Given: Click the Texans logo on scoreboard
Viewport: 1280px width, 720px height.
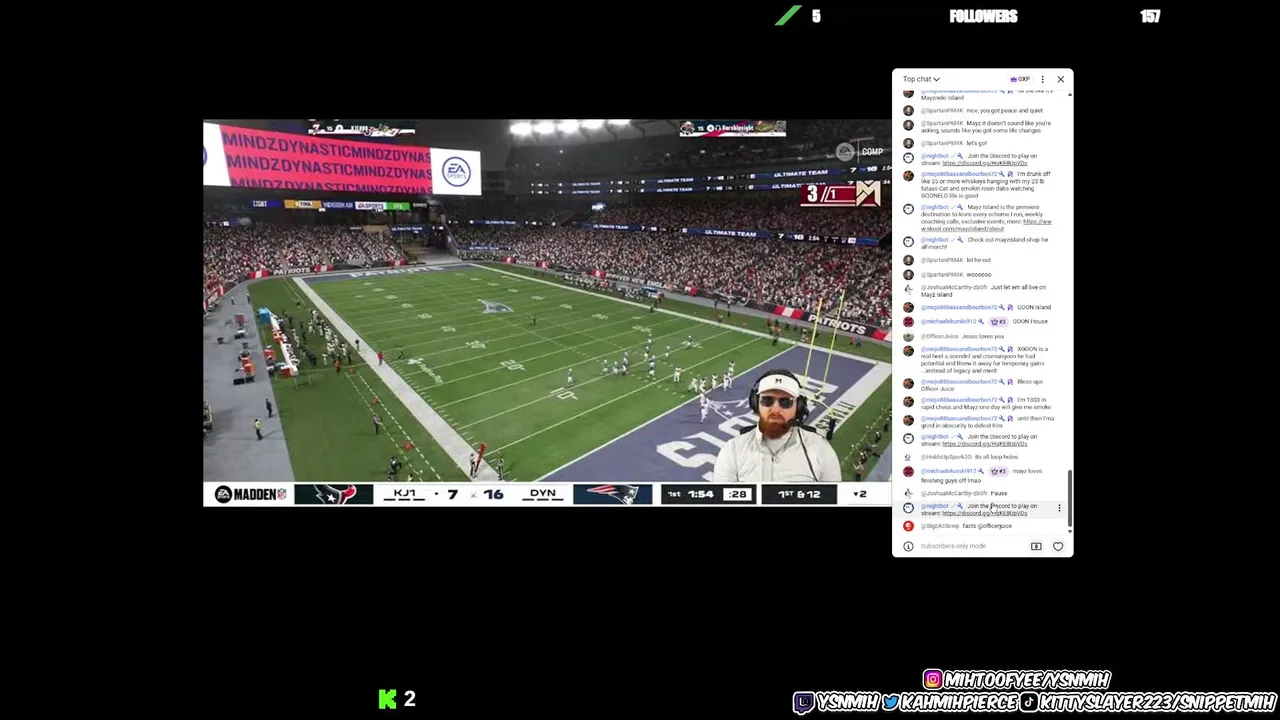Looking at the screenshot, I should pyautogui.click(x=333, y=494).
